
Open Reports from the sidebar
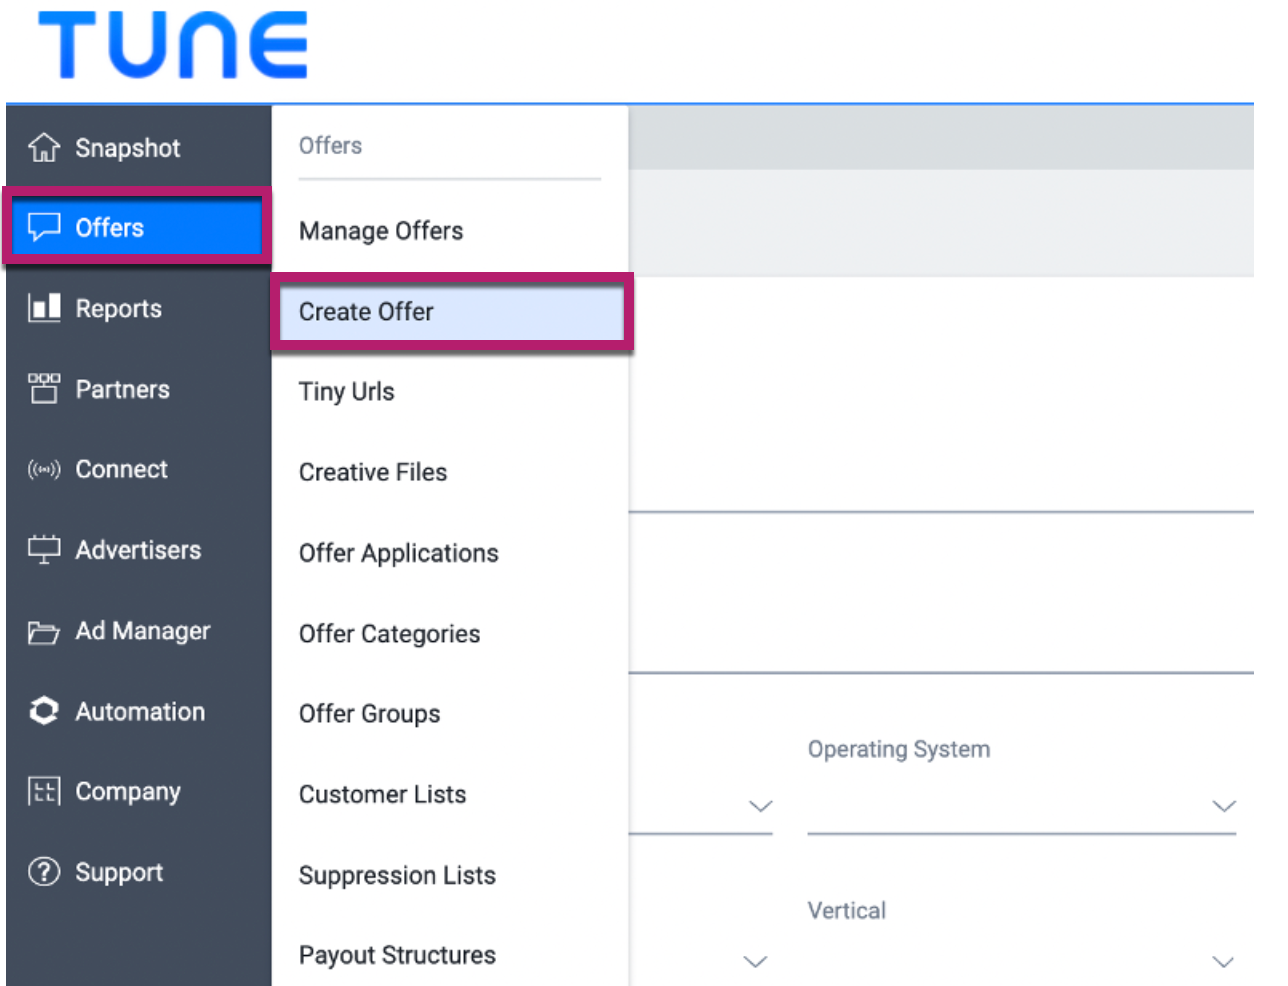pyautogui.click(x=138, y=308)
